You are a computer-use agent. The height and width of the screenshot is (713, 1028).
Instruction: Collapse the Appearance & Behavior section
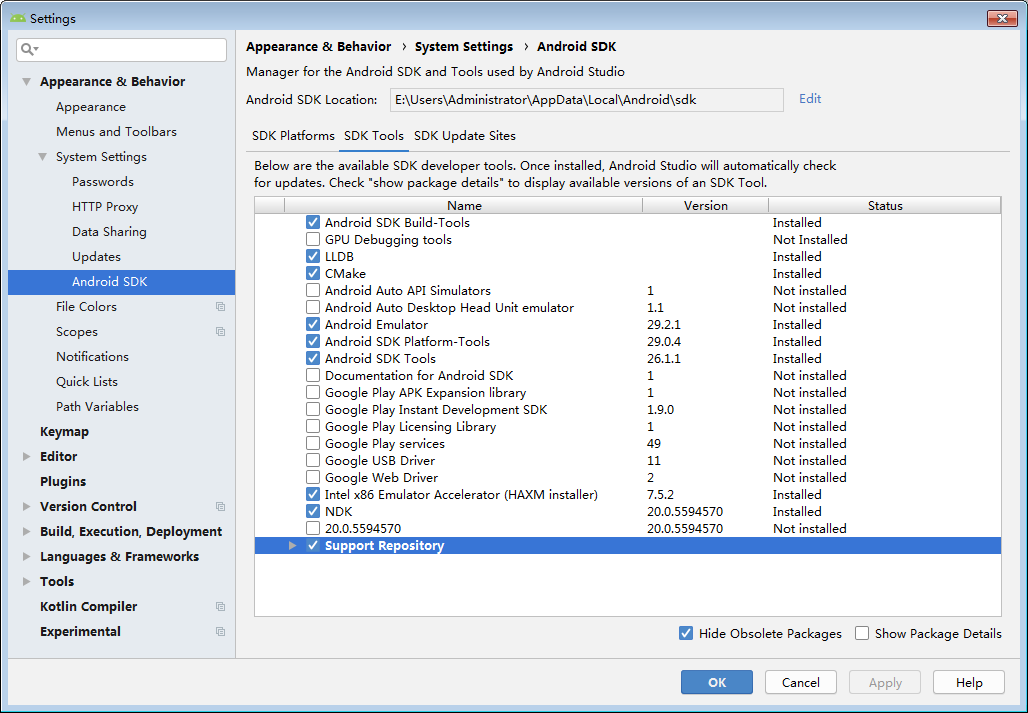(26, 82)
